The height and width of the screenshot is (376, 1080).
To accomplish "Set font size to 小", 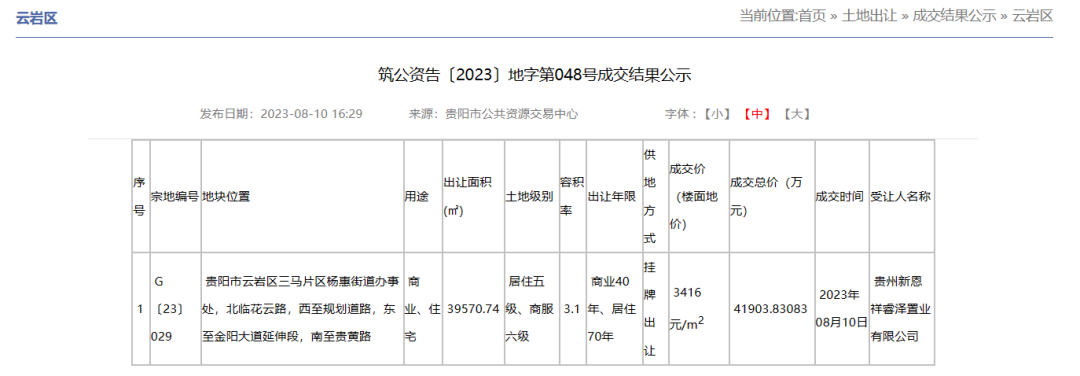I will coord(717,114).
